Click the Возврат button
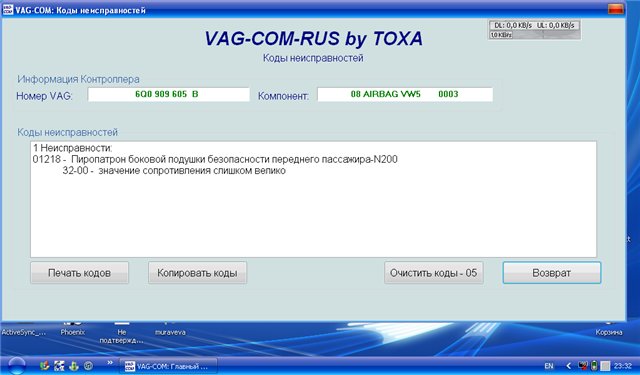 [551, 273]
